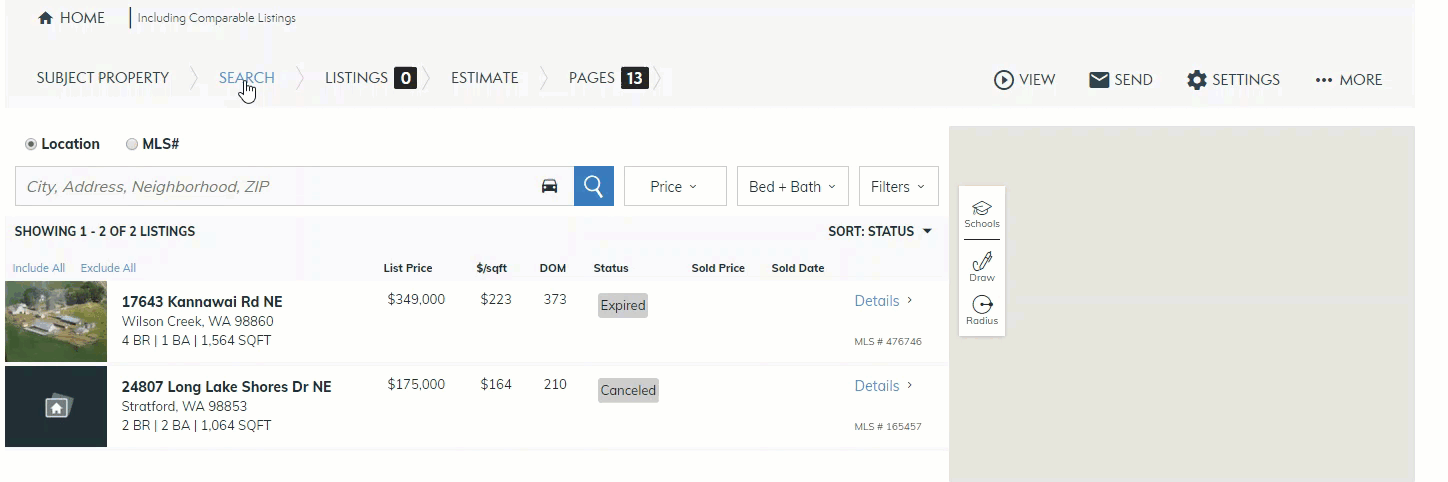Click the Home house icon
This screenshot has height=482, width=1448.
click(45, 19)
